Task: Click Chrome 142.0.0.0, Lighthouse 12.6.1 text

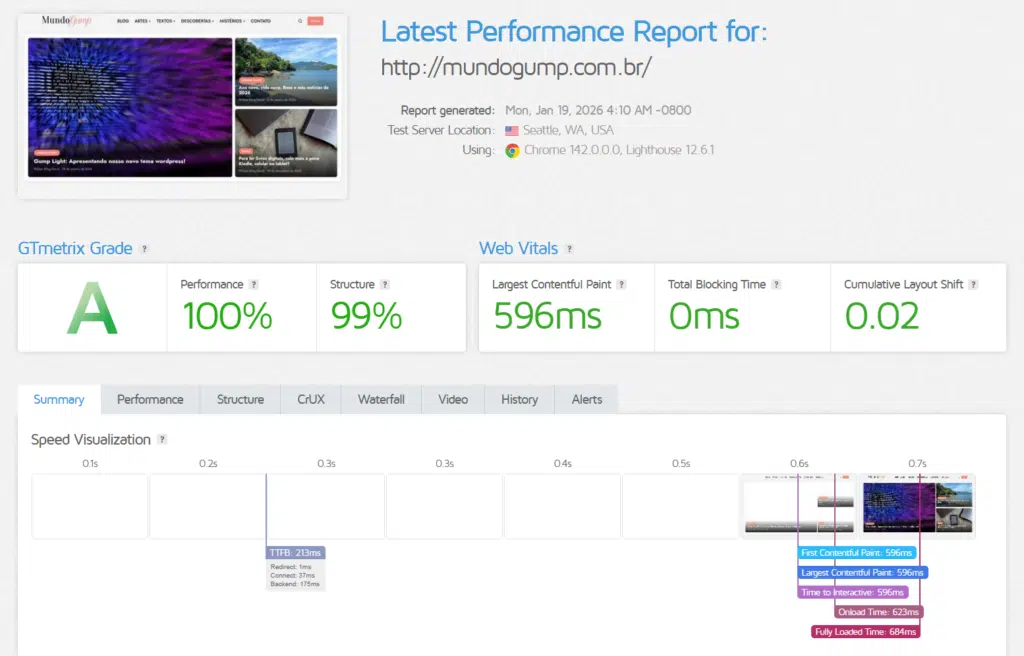Action: point(619,150)
